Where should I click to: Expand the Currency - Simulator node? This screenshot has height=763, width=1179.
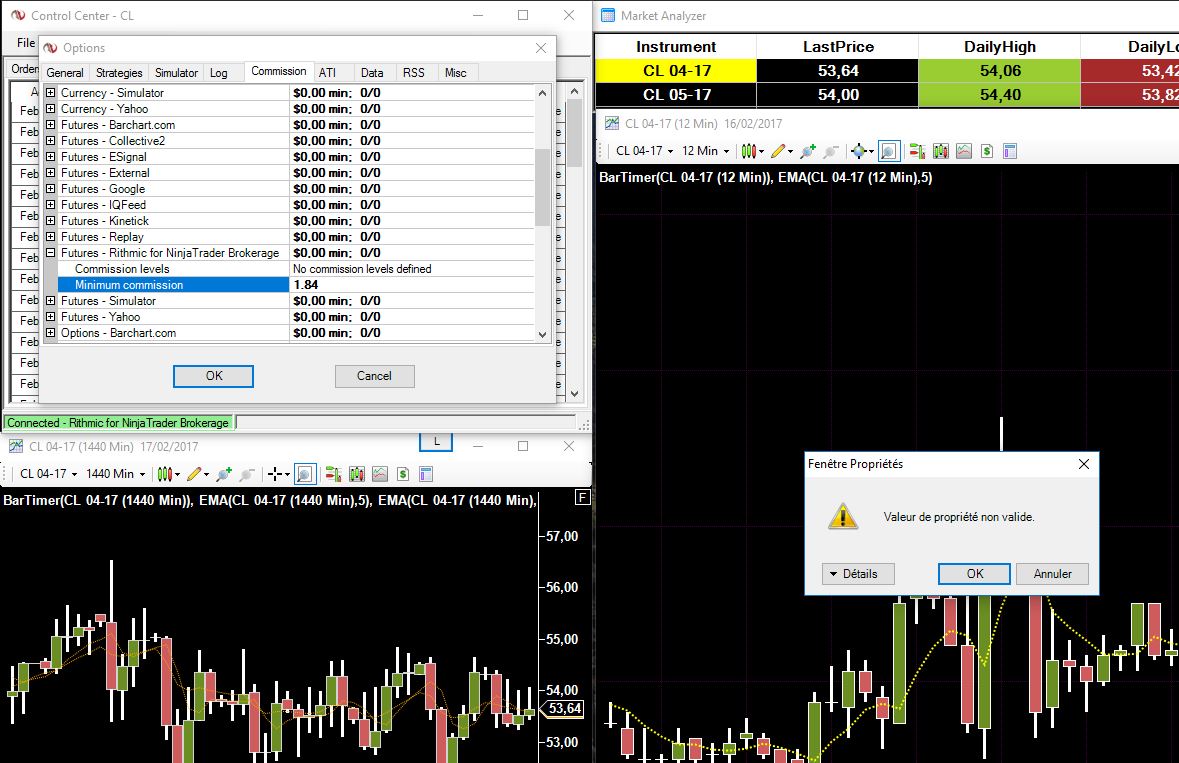(50, 92)
